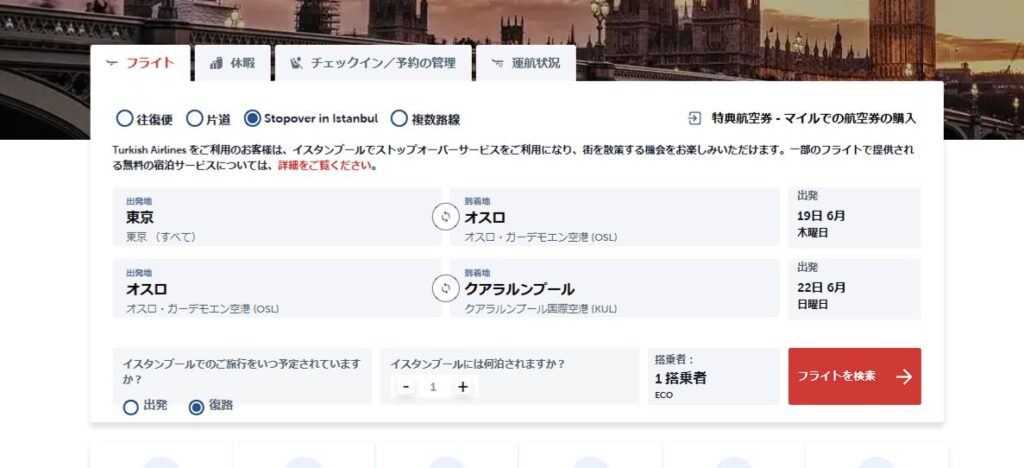Screen dimensions: 1024x468
Task: Open the 22日 6月 departure date picker
Action: point(854,289)
